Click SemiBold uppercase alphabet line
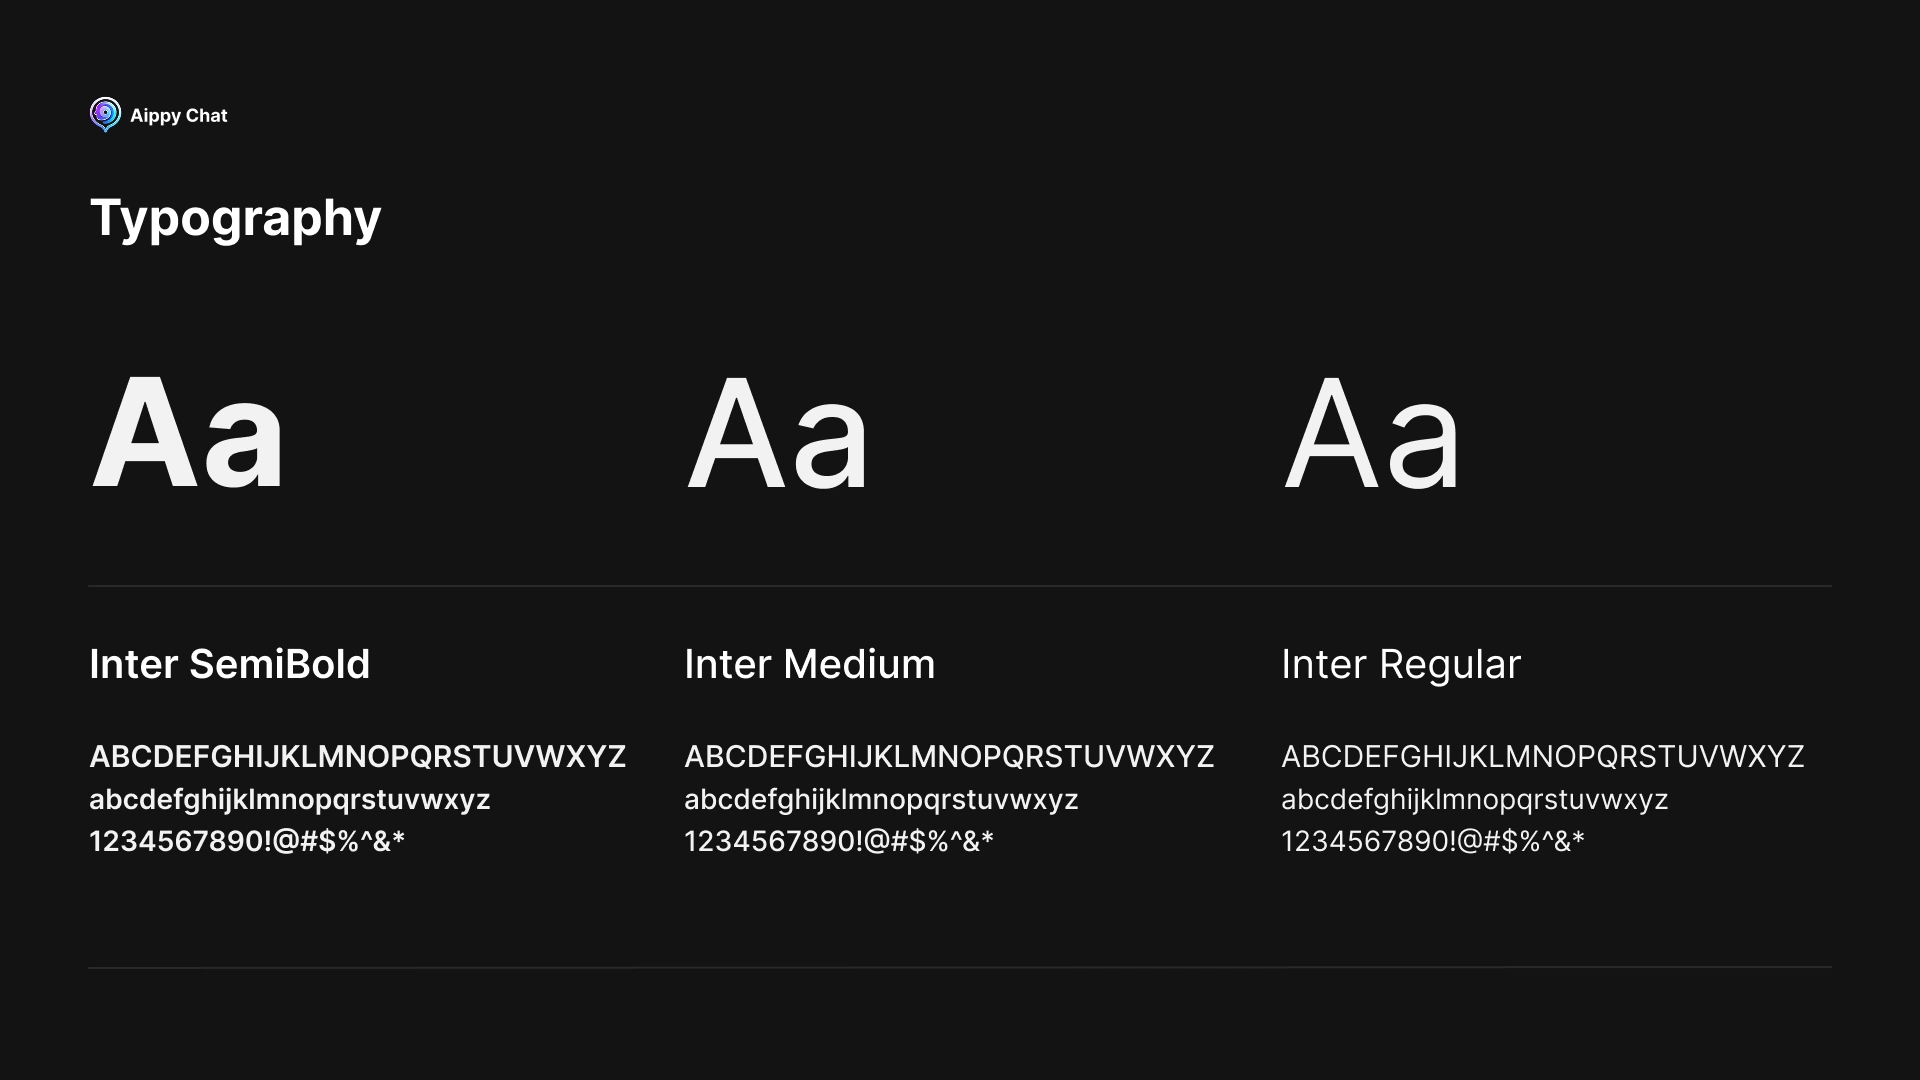The height and width of the screenshot is (1080, 1920). (x=358, y=757)
